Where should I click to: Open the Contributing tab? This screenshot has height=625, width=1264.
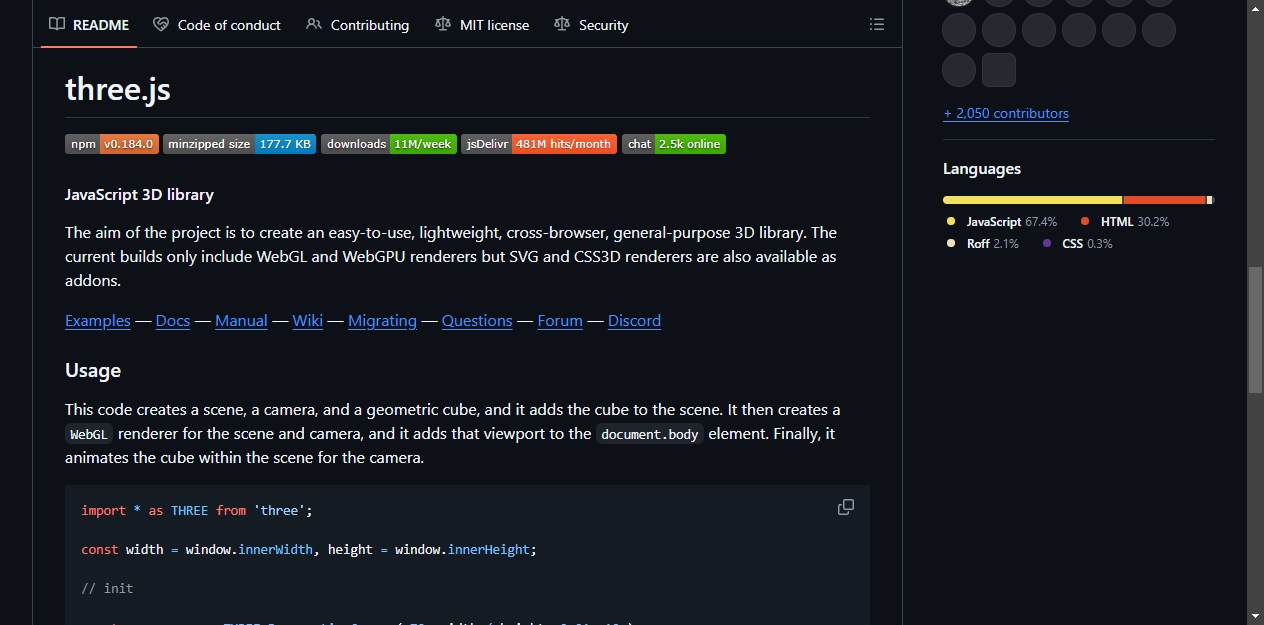(358, 25)
